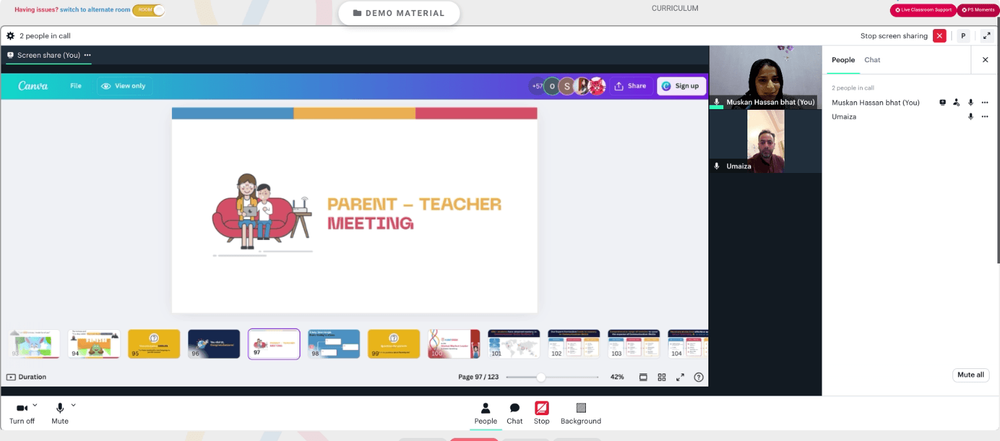Screen dimensions: 1000x441
Task: Switch to the Chat tab in side panel
Action: 872,60
